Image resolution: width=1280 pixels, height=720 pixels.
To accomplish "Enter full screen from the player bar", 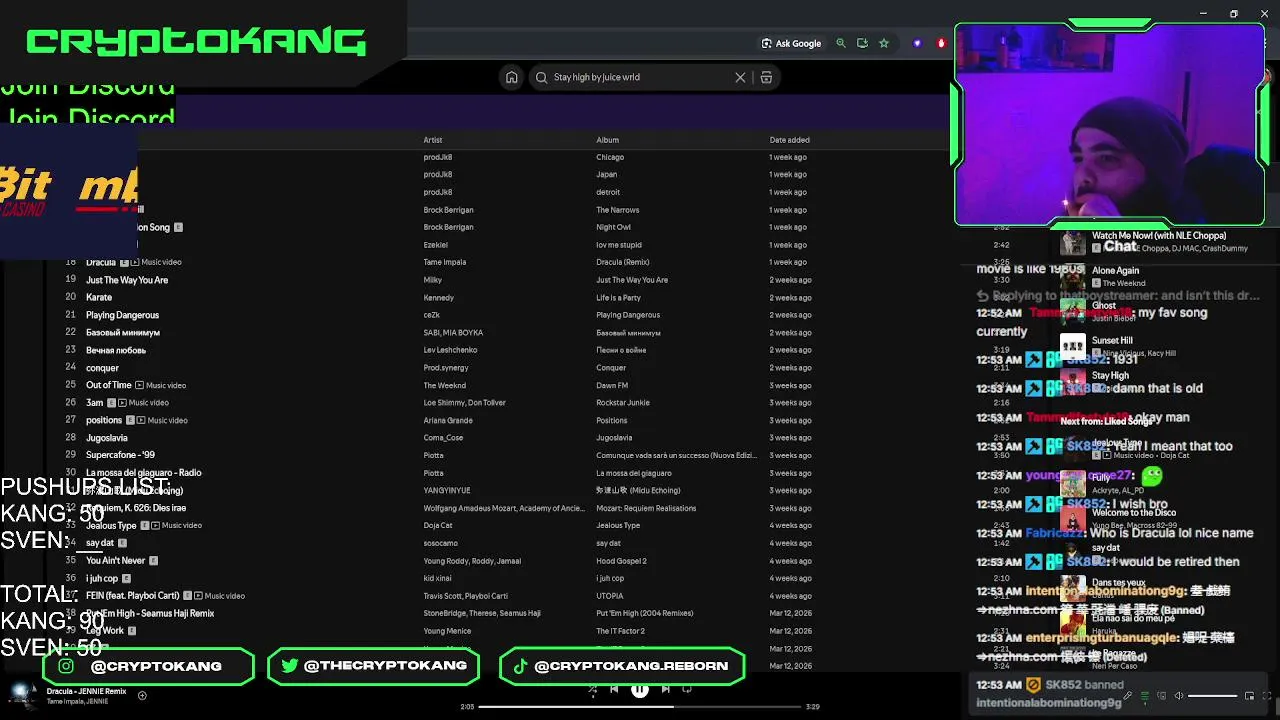I will coord(1267,696).
